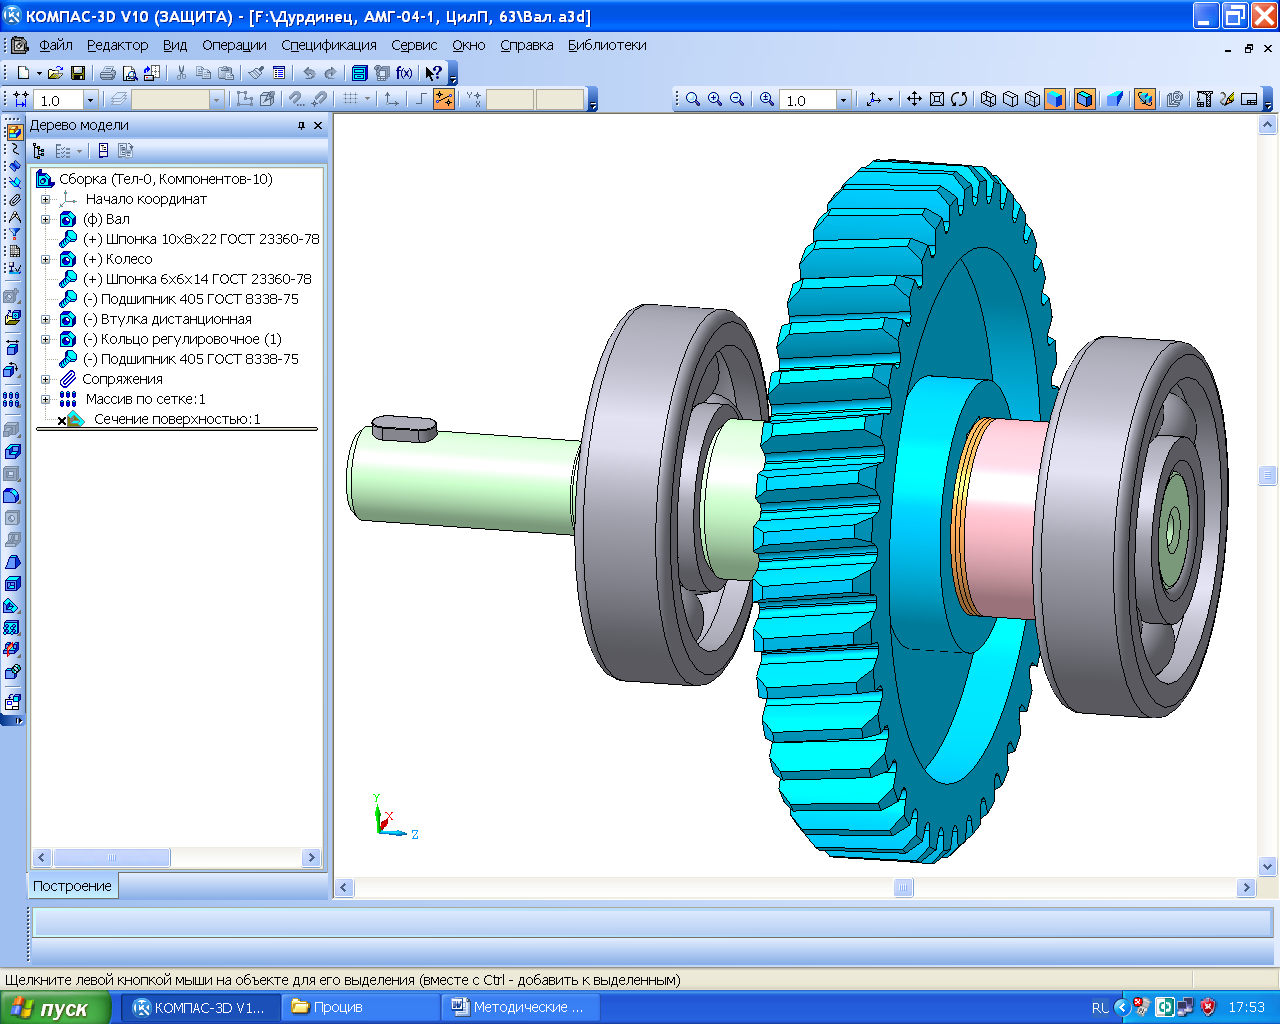This screenshot has height=1024, width=1280.
Task: Open the Сервис menu
Action: point(414,45)
